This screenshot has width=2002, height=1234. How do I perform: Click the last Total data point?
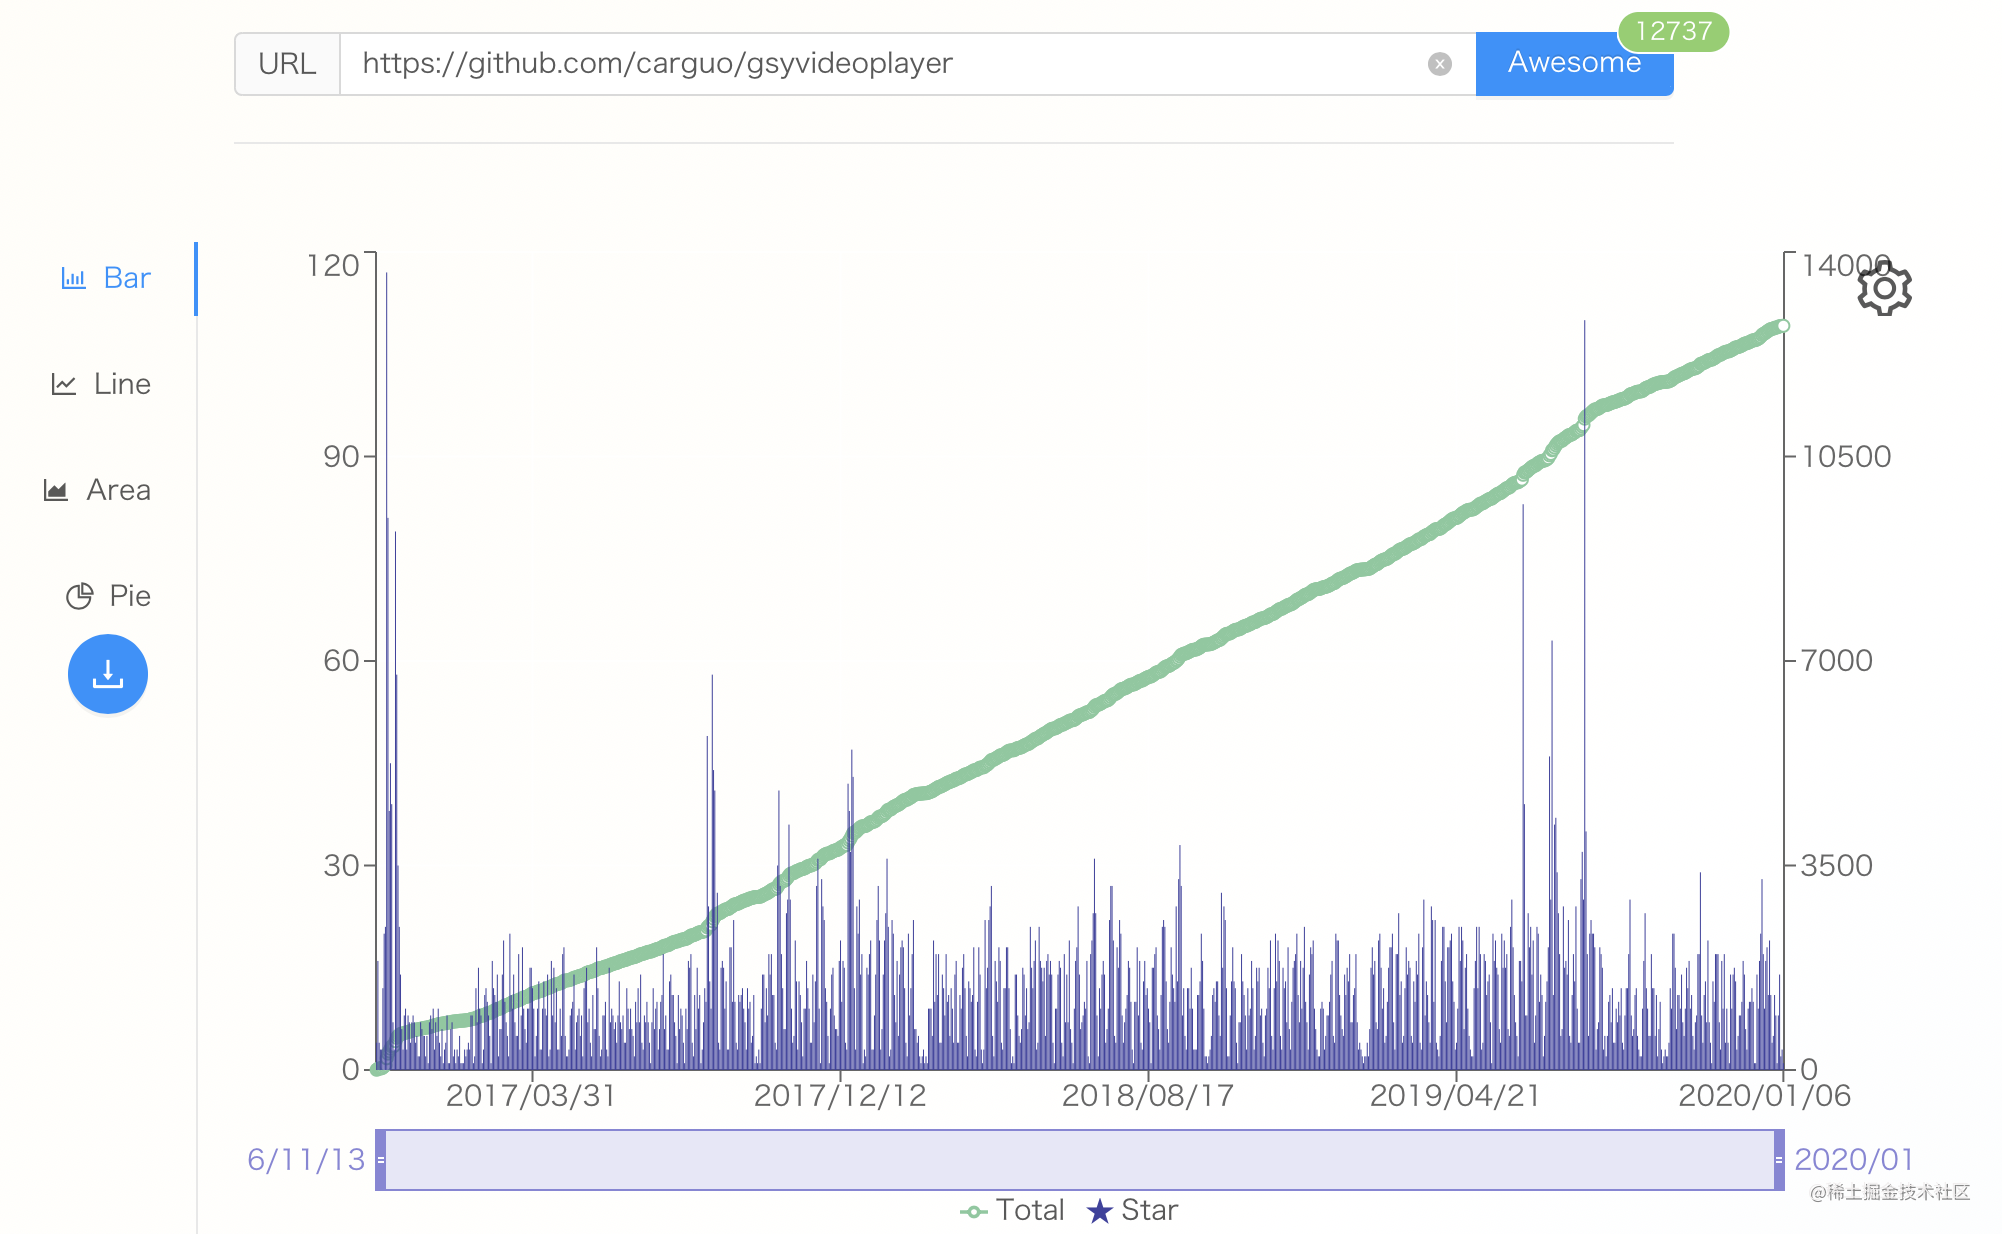pos(1783,326)
